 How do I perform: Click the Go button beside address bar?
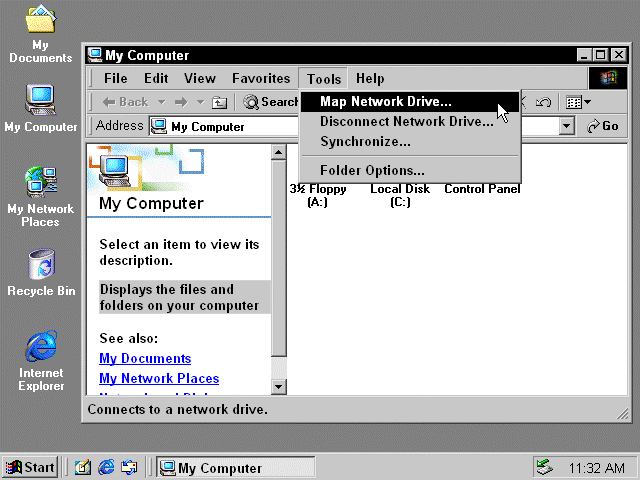pyautogui.click(x=603, y=127)
